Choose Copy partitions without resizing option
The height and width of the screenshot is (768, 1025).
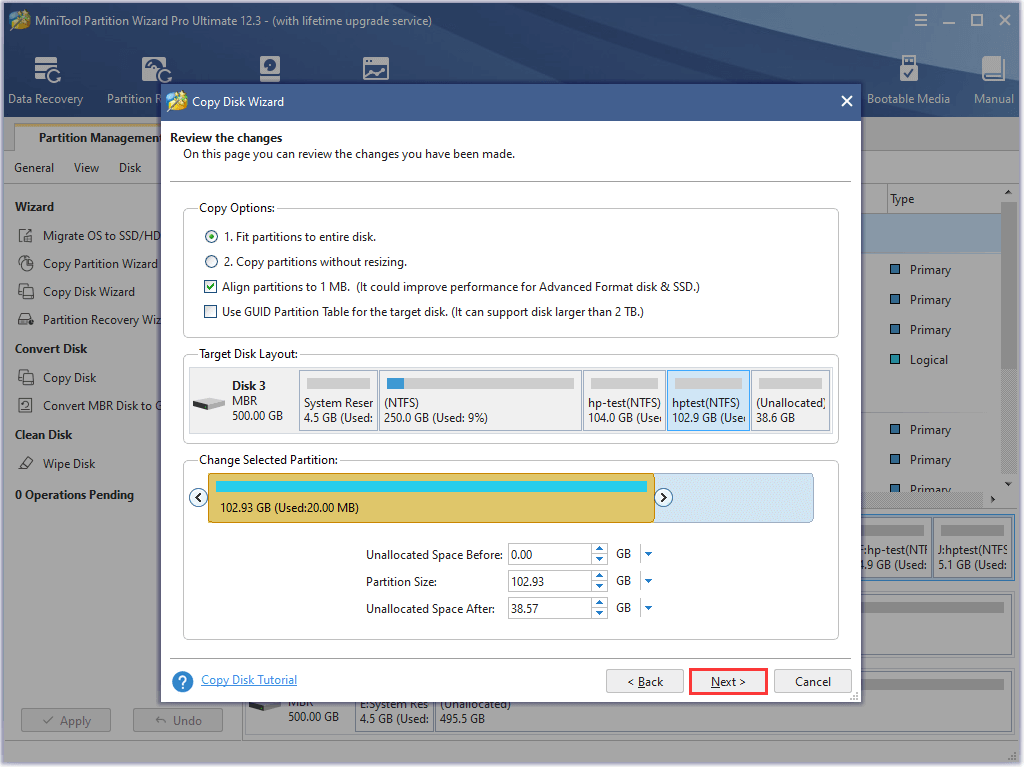click(x=211, y=262)
